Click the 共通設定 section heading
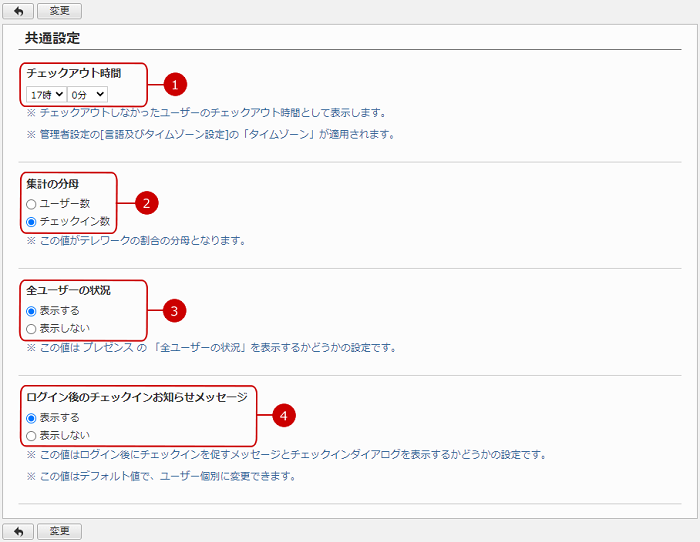This screenshot has height=542, width=700. point(53,38)
